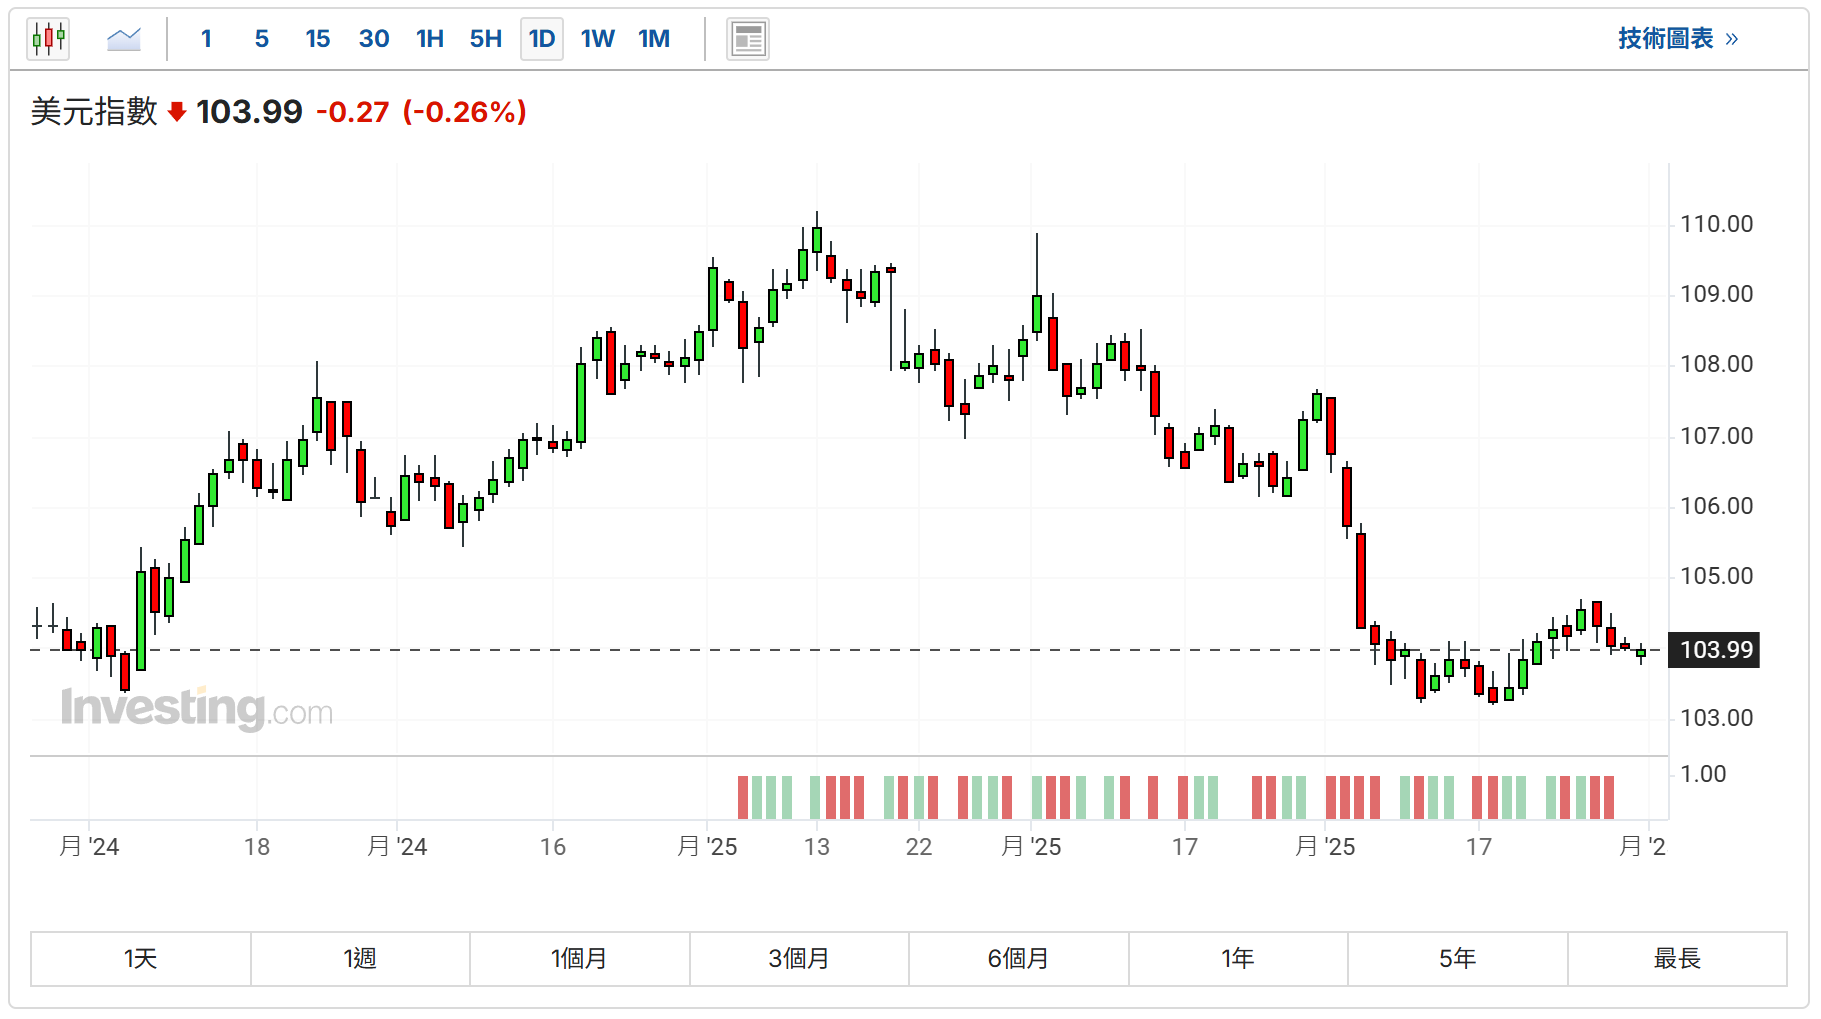Select the 1 minute interval
1821x1019 pixels.
click(x=206, y=39)
